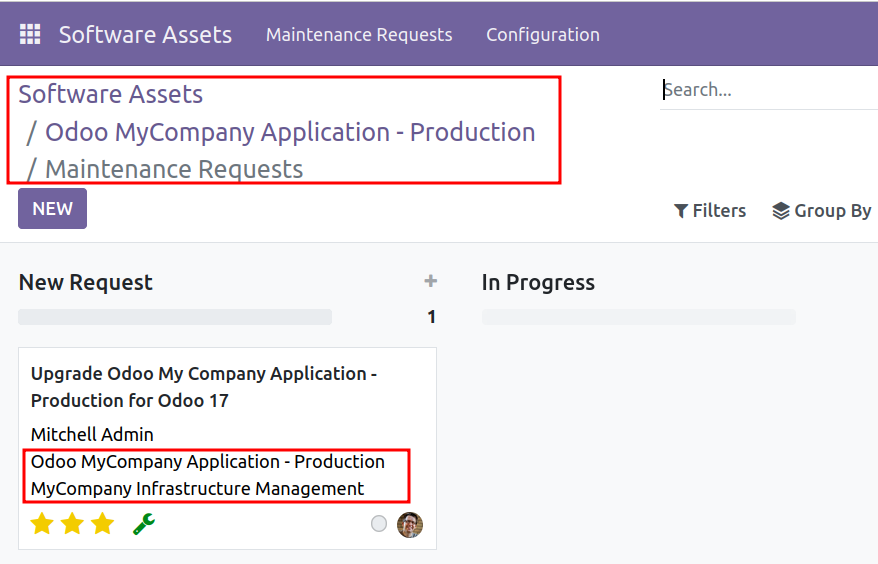This screenshot has width=878, height=564.
Task: Expand the Group By dropdown
Action: pyautogui.click(x=821, y=211)
